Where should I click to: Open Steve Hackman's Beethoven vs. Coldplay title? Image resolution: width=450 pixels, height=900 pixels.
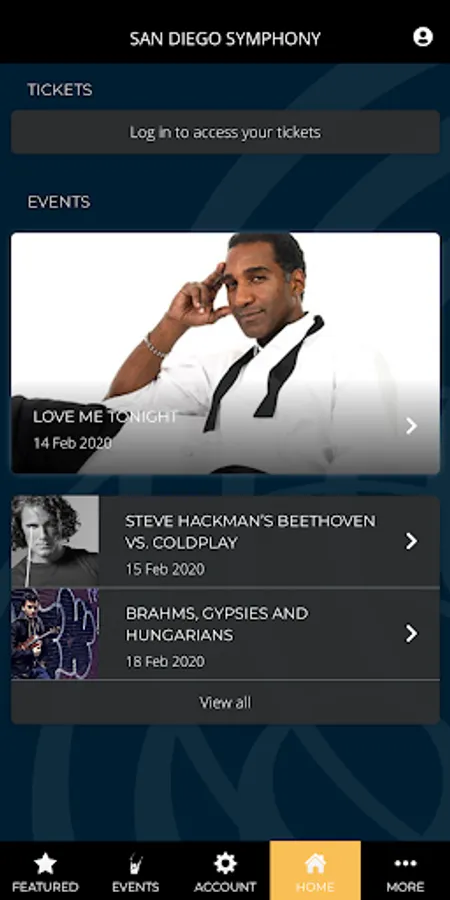250,532
